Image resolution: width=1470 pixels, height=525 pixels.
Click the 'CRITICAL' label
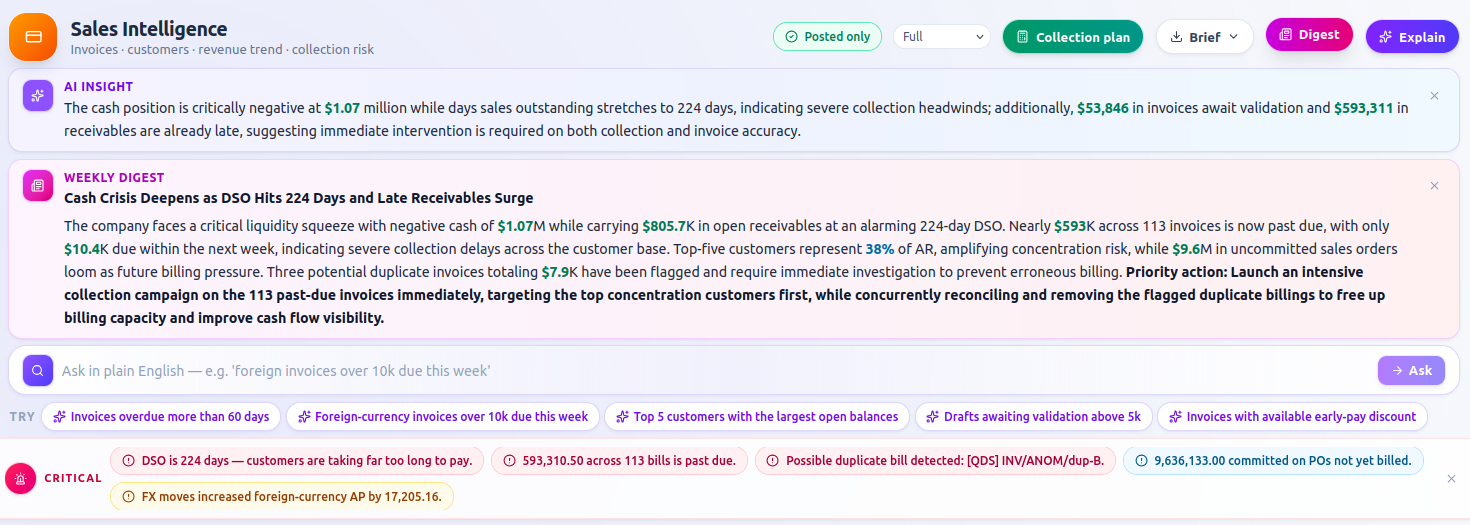tap(73, 479)
